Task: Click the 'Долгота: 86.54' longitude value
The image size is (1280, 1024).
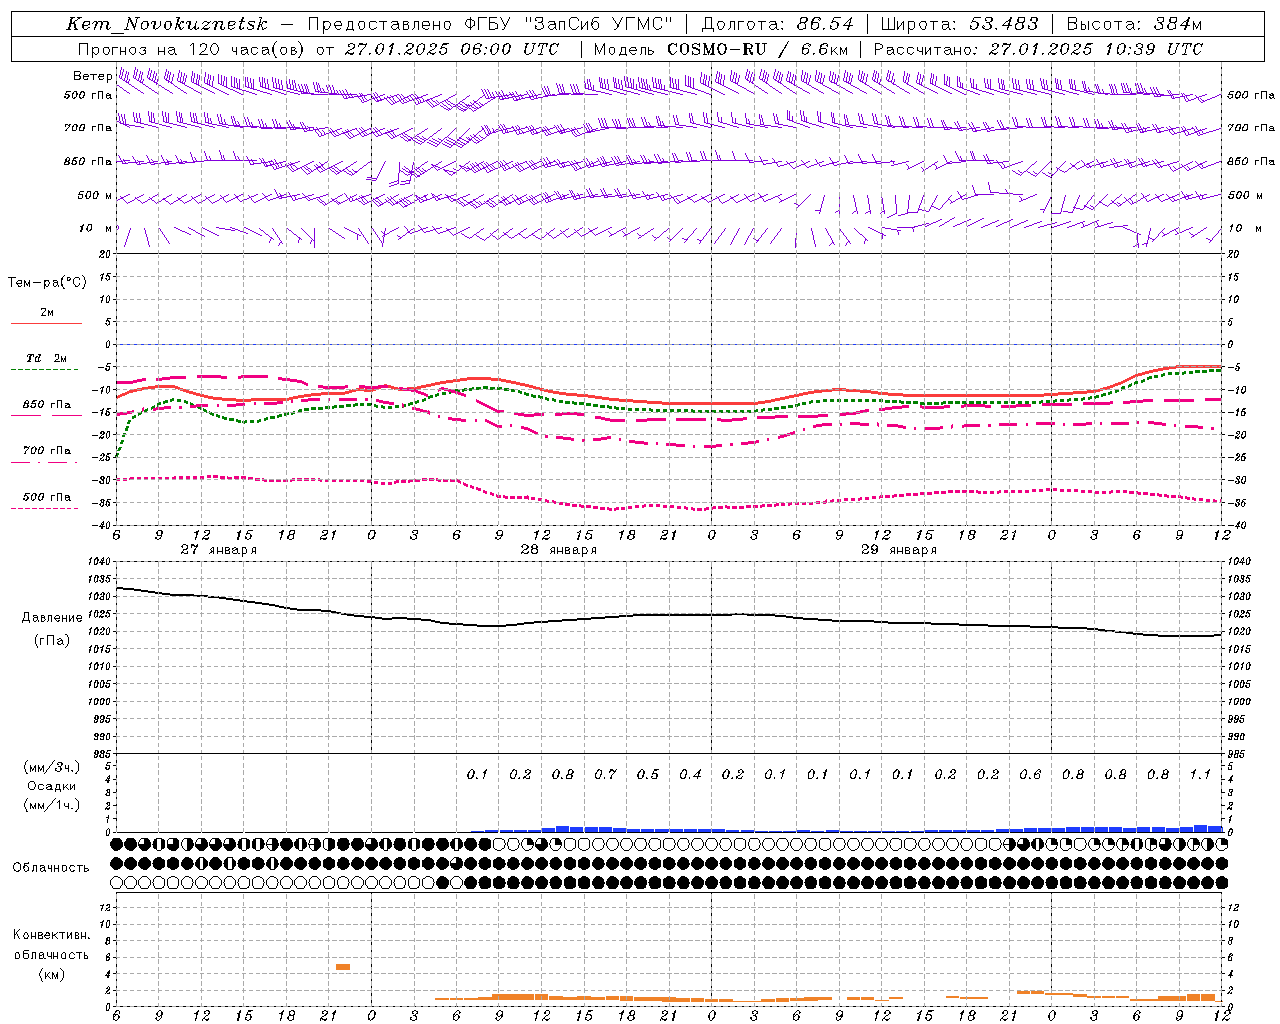Action: pos(778,24)
